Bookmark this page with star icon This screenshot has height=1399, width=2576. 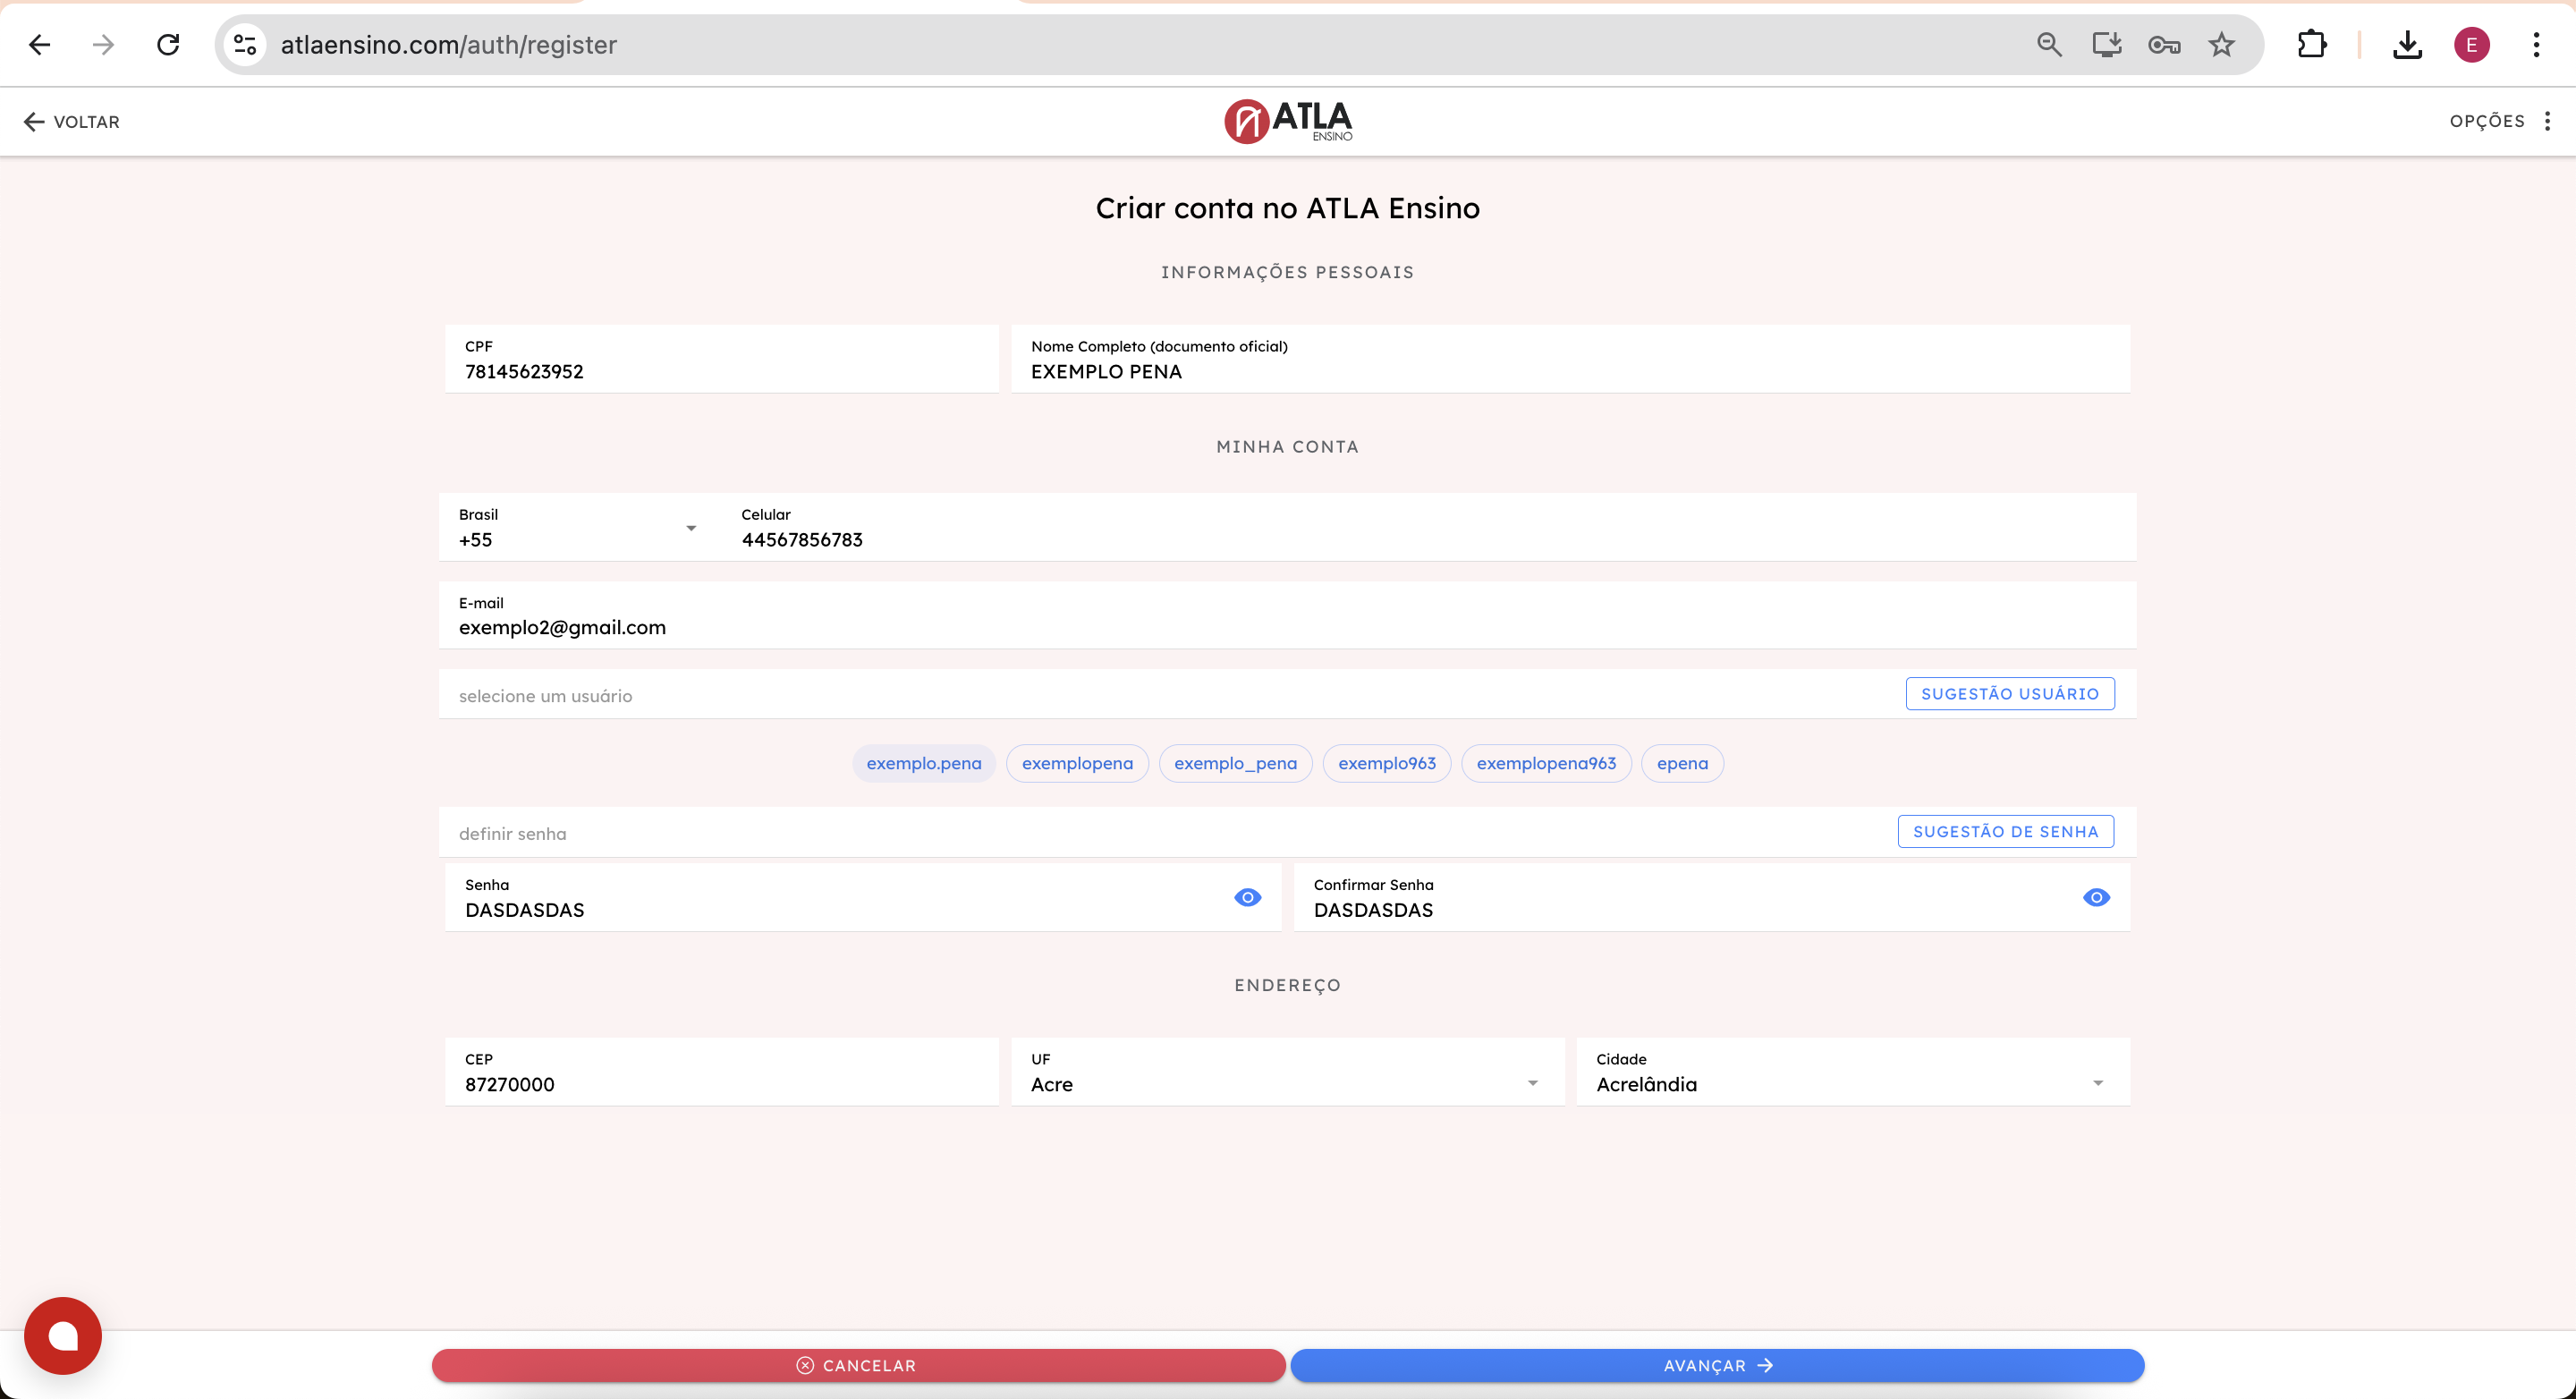[2221, 45]
